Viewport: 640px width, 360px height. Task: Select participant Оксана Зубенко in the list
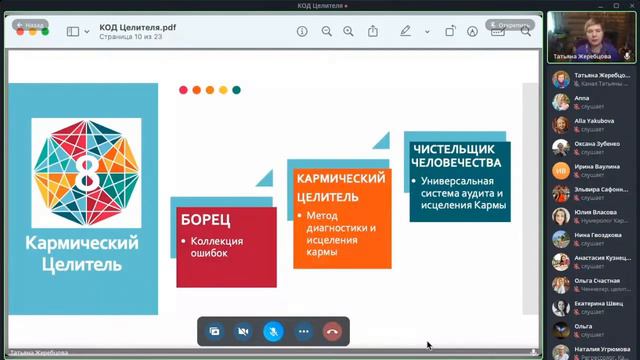pos(591,148)
